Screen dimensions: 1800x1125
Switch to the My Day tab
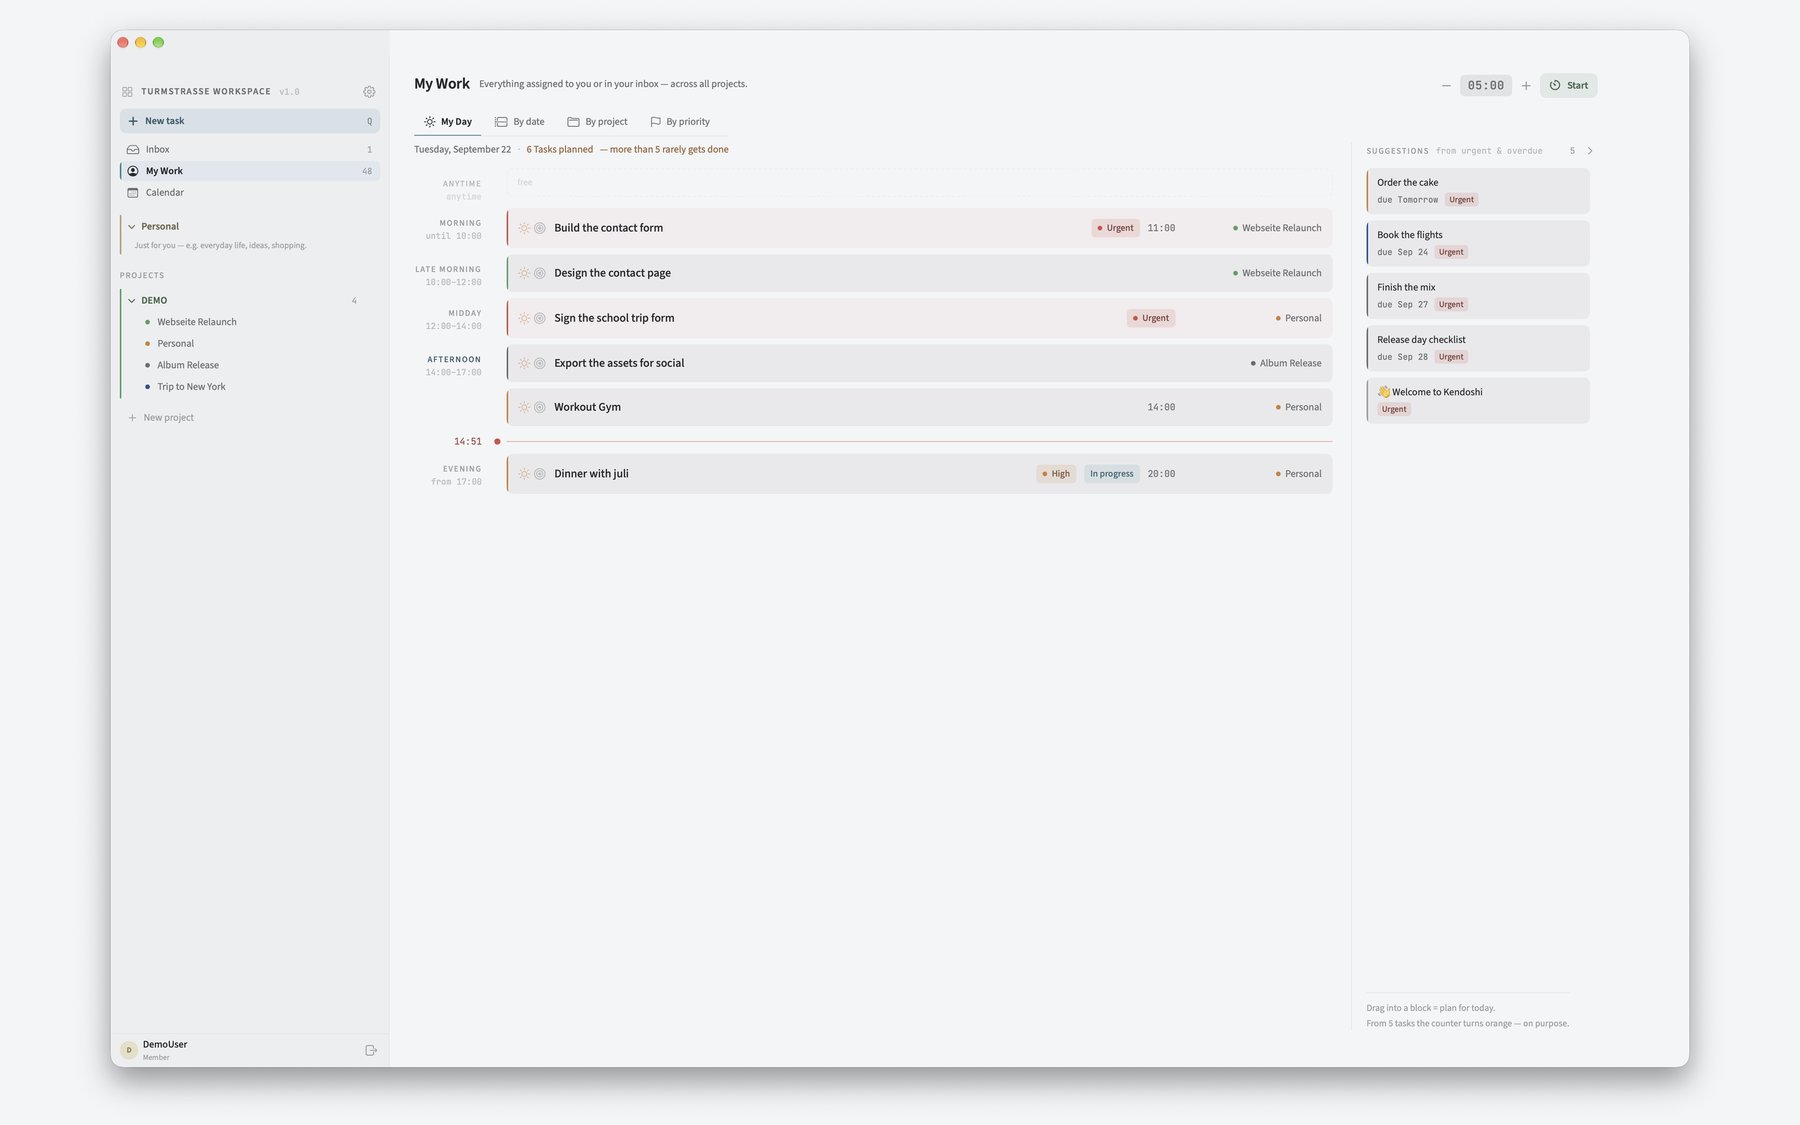[448, 122]
